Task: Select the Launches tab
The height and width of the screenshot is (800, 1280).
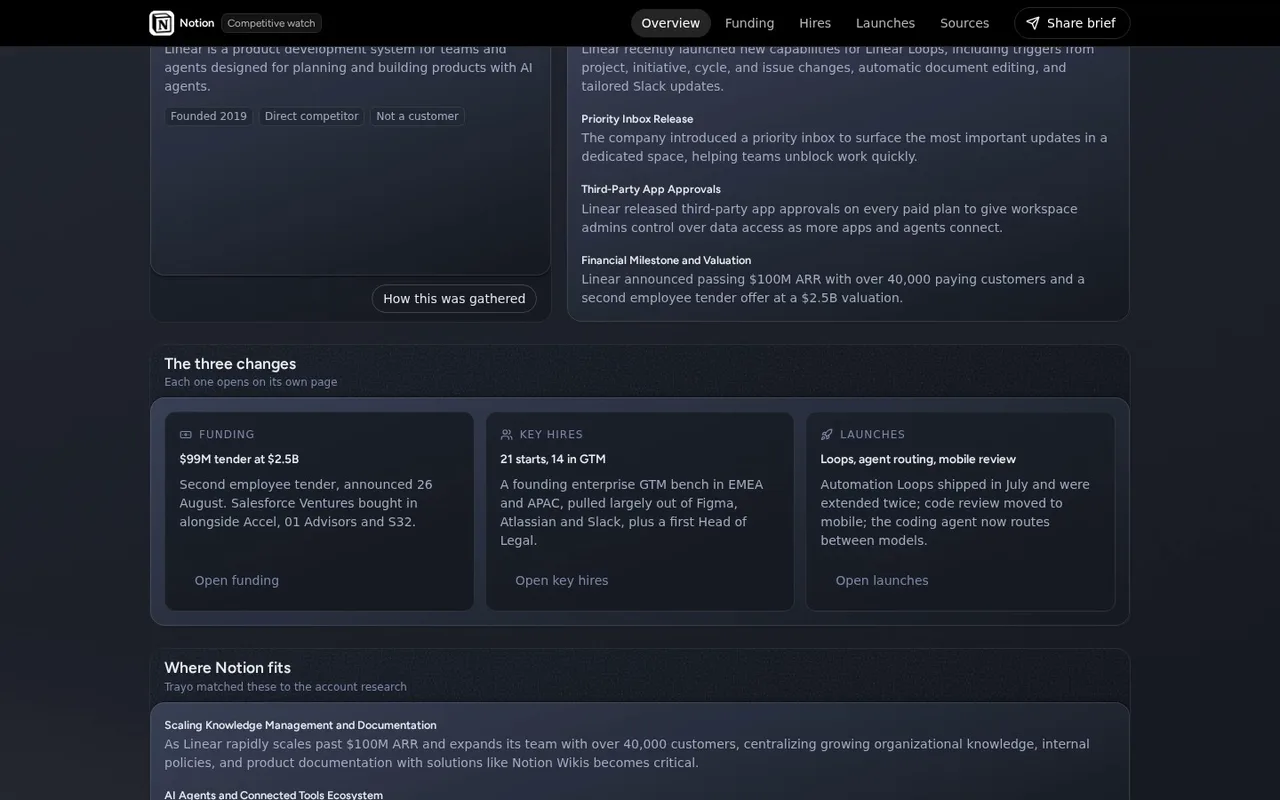Action: pyautogui.click(x=885, y=23)
